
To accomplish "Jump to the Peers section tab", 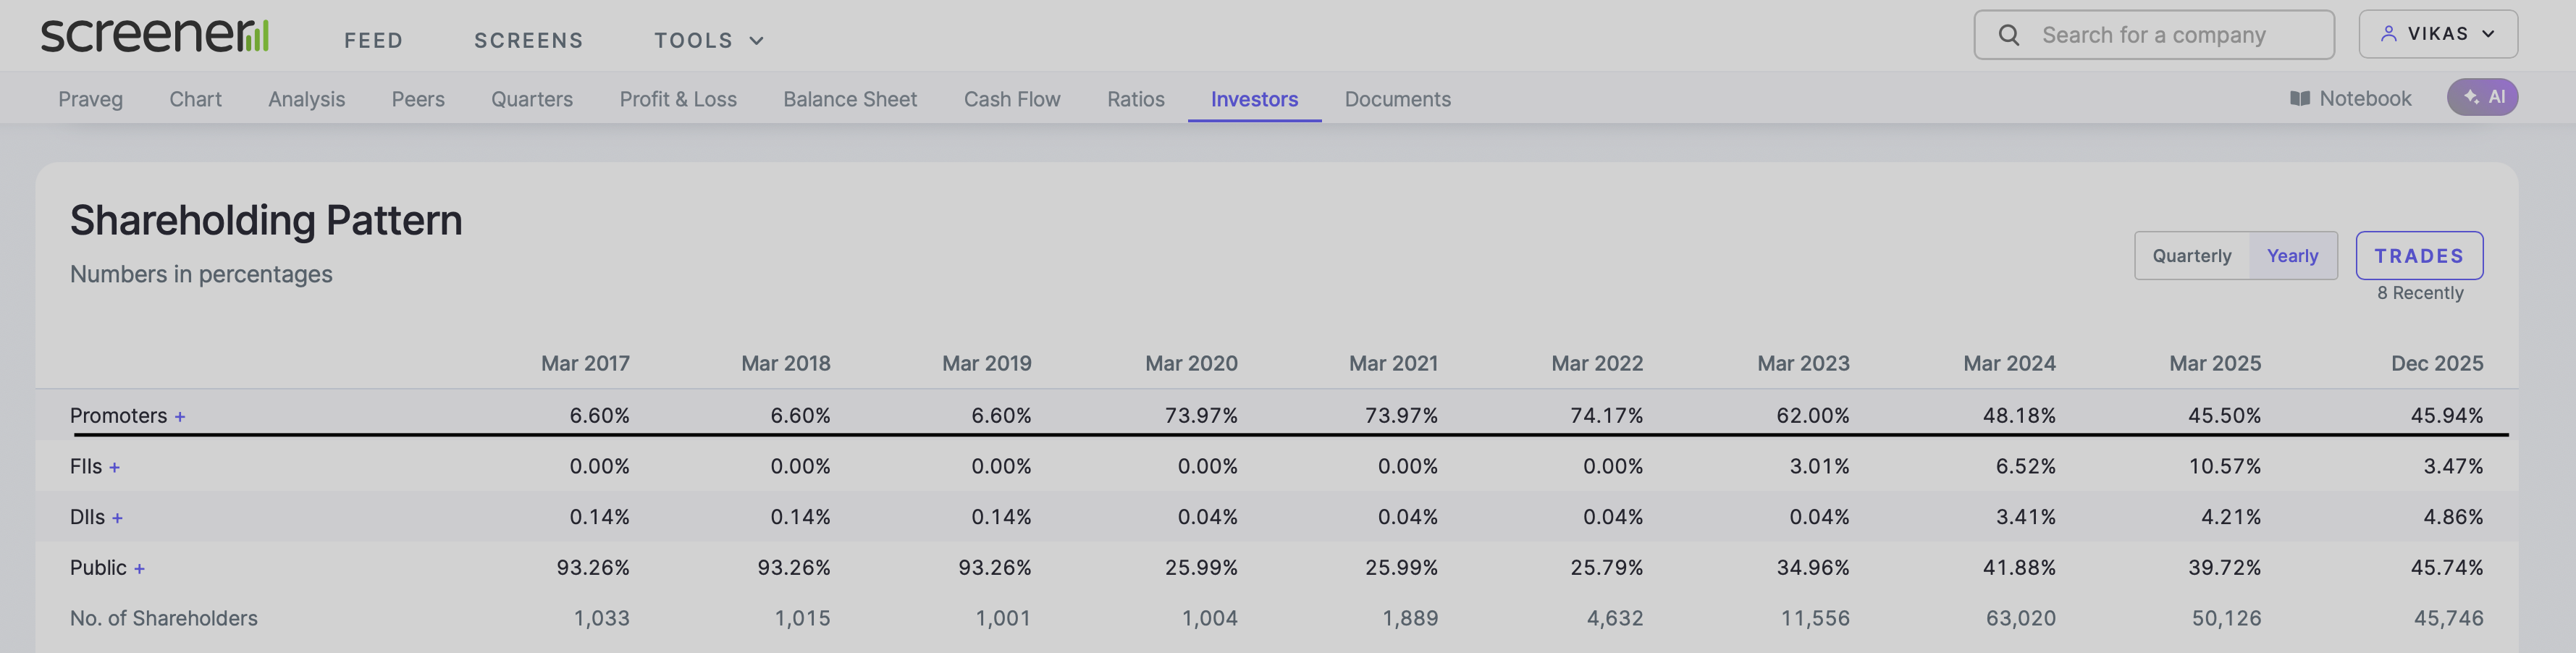I will click(x=417, y=99).
